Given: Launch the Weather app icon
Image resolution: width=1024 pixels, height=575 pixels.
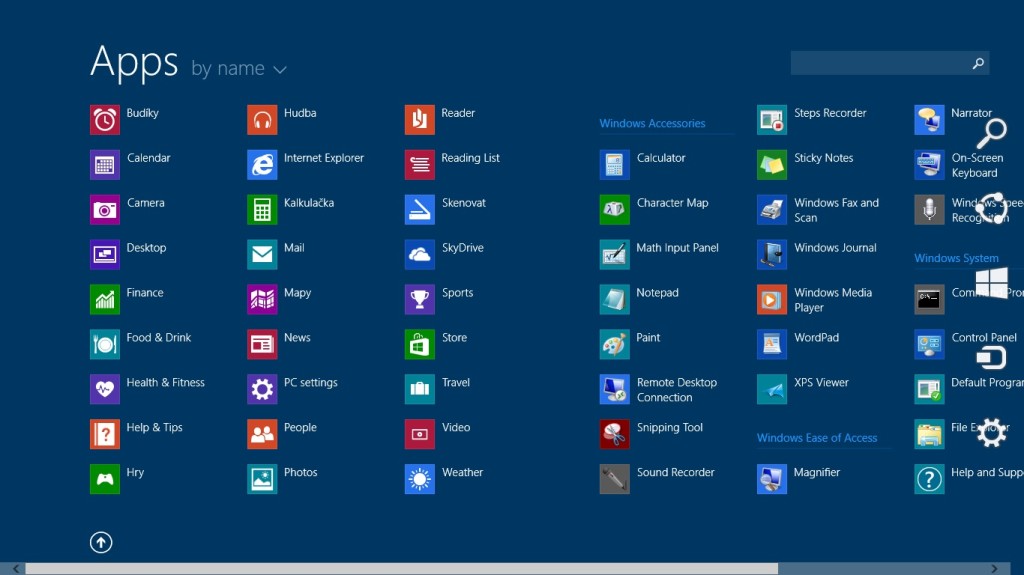Looking at the screenshot, I should 419,479.
